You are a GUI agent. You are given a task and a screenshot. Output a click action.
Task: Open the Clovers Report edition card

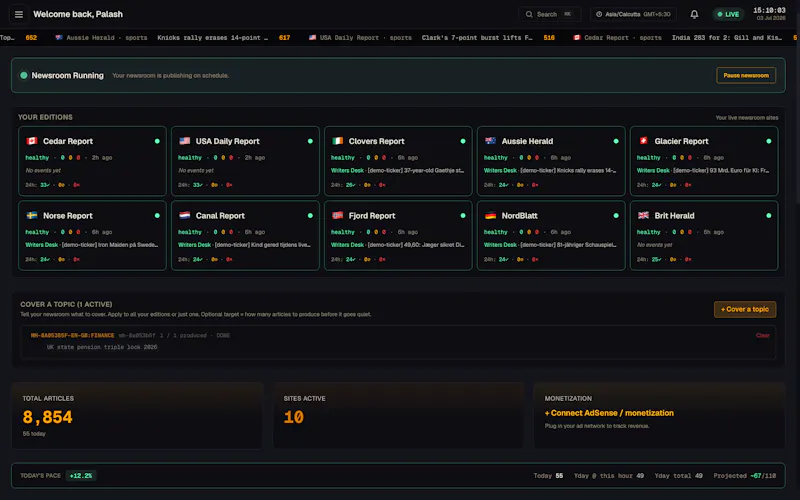click(398, 161)
